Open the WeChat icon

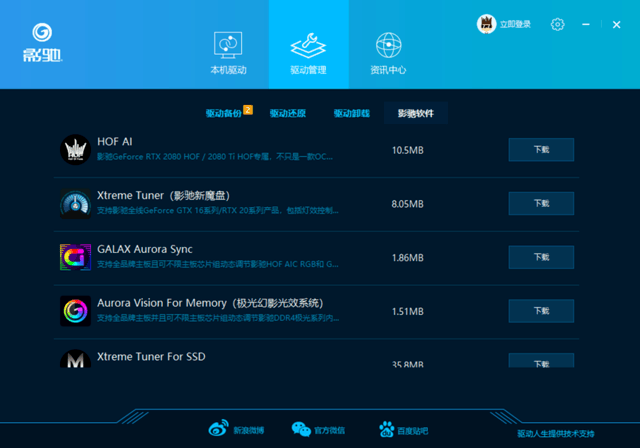click(301, 429)
